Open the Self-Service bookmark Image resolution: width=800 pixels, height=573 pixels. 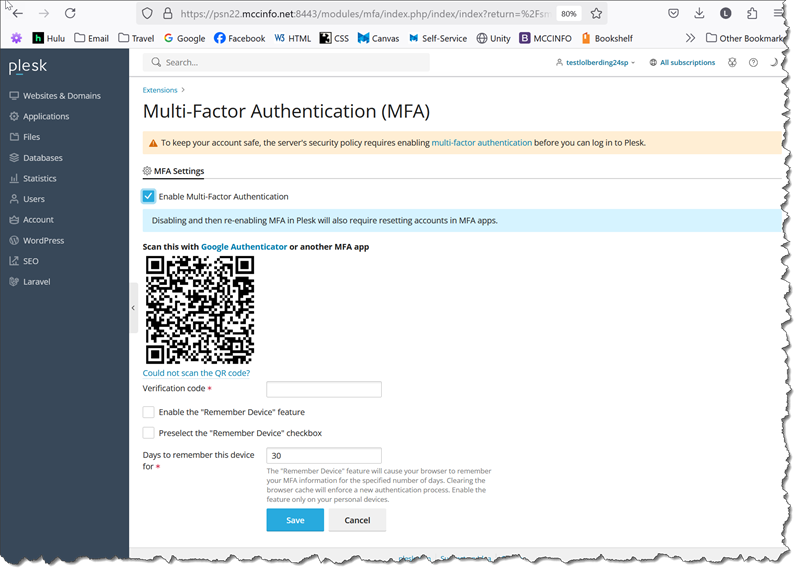pyautogui.click(x=438, y=38)
